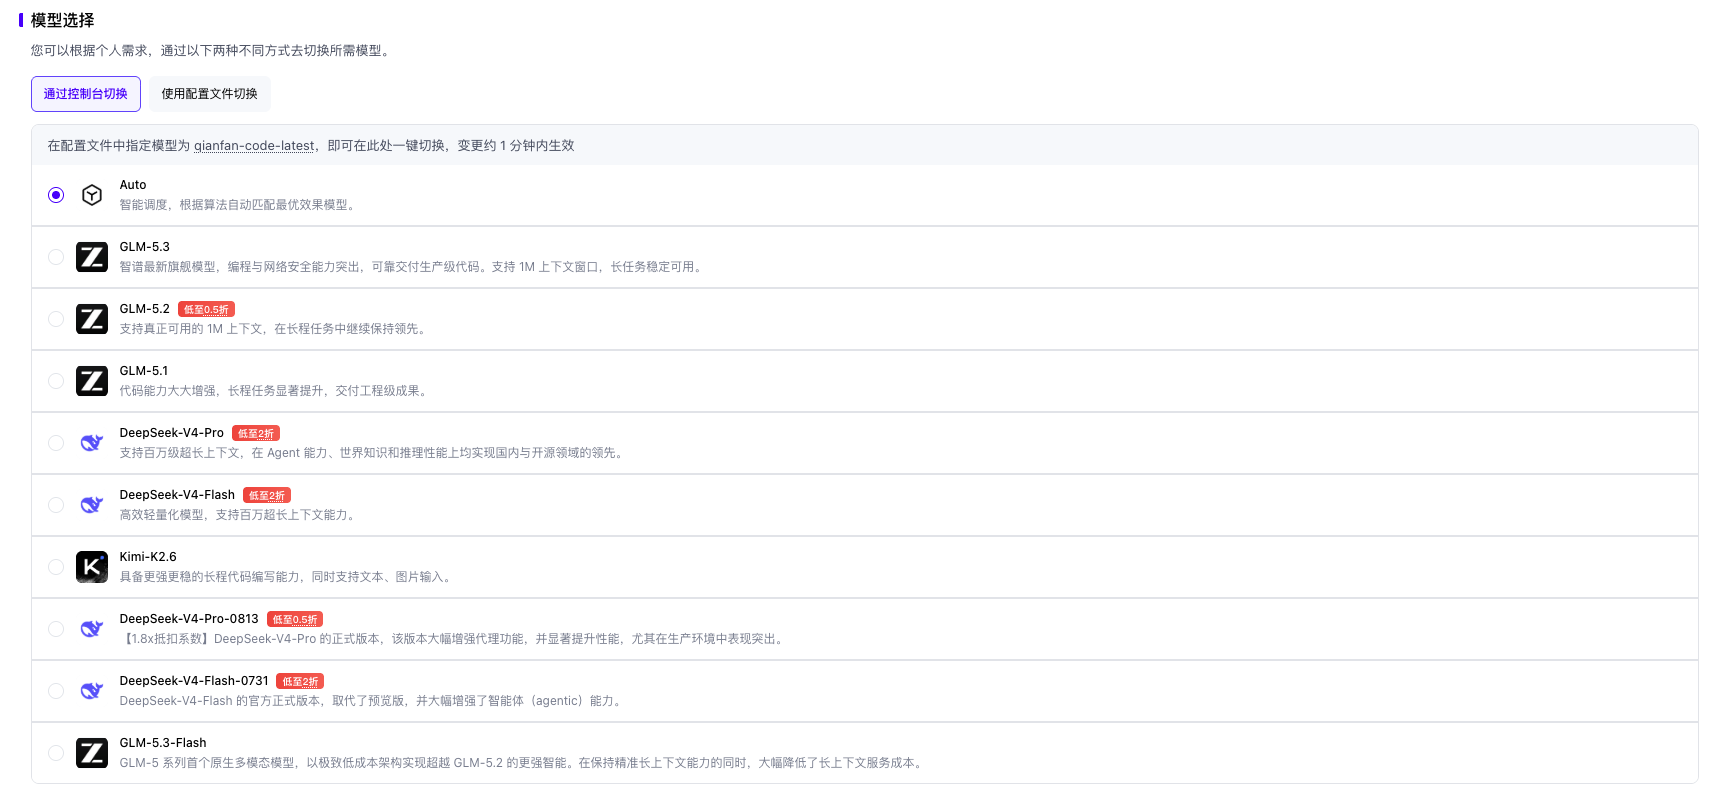The image size is (1722, 792).
Task: Click the GLM-5.3 model name
Action: pos(145,247)
